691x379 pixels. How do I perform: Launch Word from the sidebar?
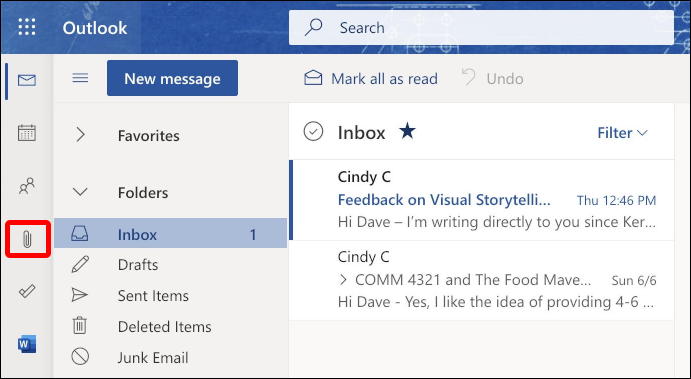27,344
